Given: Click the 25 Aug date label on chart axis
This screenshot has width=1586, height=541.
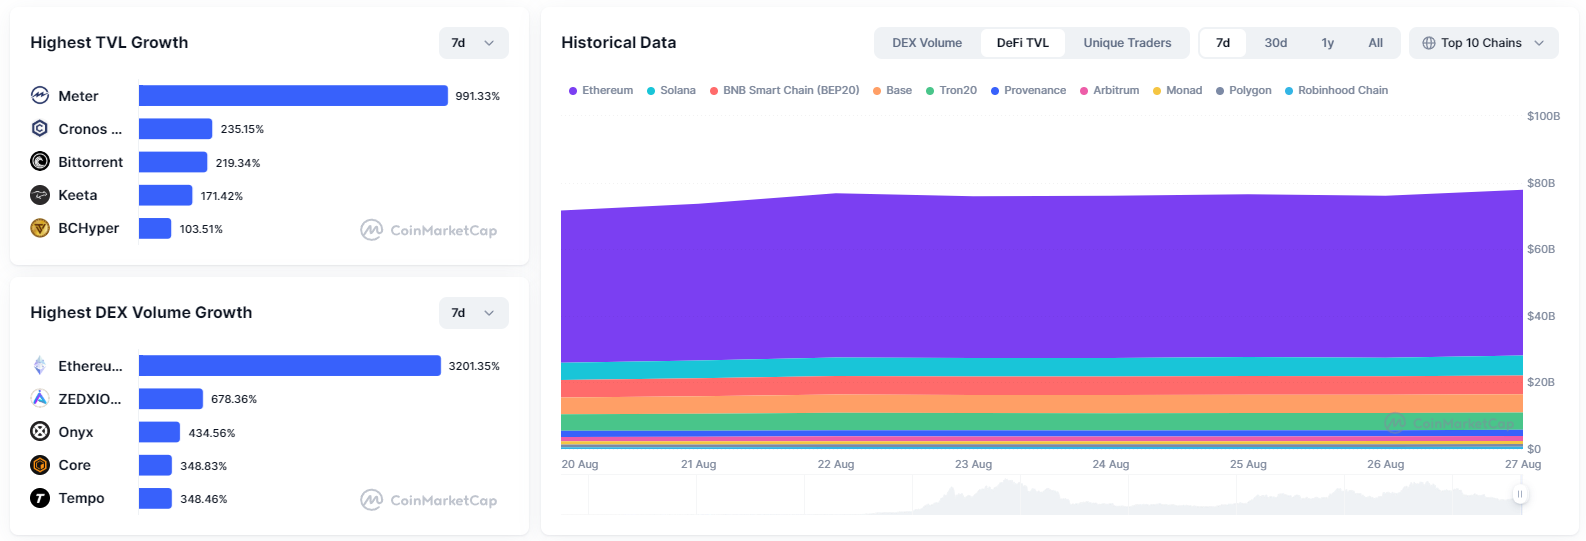Looking at the screenshot, I should coord(1248,464).
